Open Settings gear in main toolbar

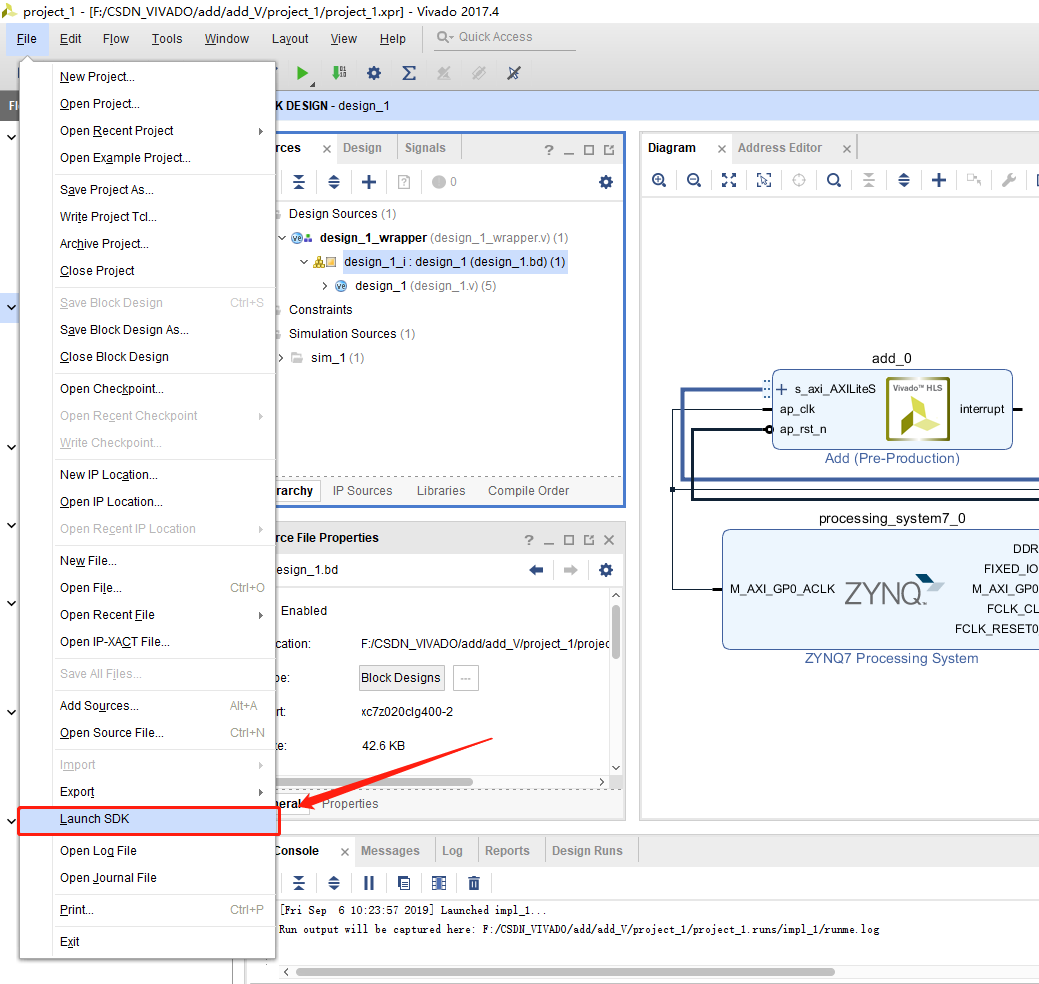coord(374,73)
